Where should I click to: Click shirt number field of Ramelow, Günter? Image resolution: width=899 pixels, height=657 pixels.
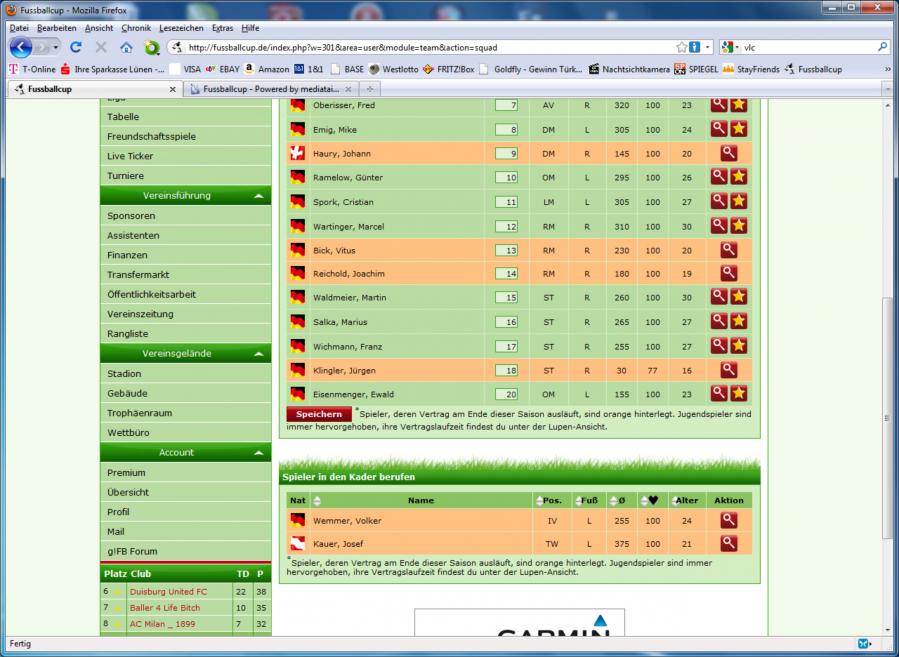pos(507,177)
